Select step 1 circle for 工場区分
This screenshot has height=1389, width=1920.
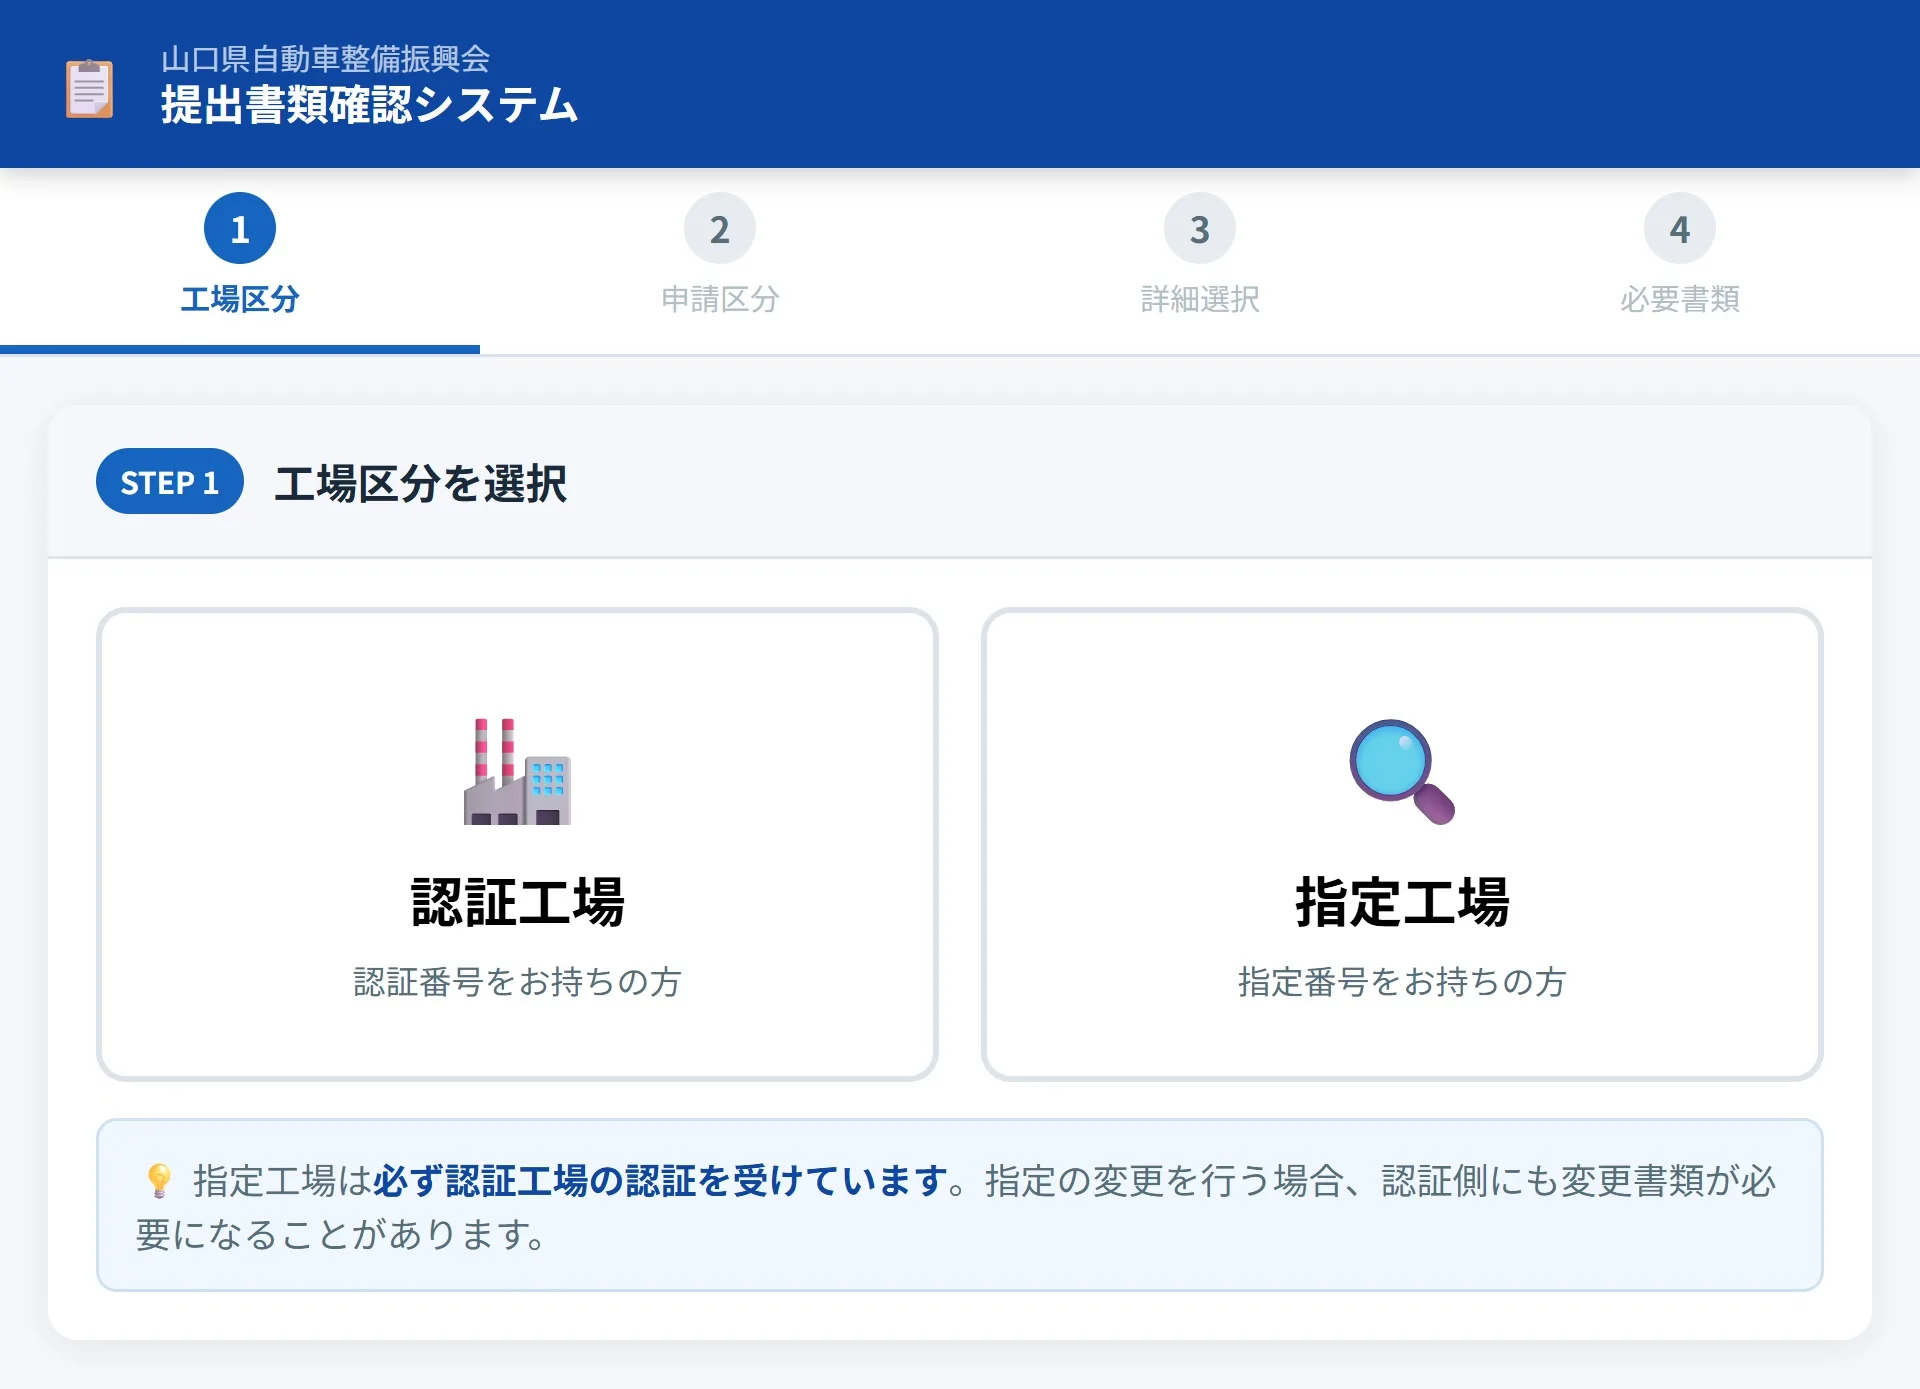point(240,229)
